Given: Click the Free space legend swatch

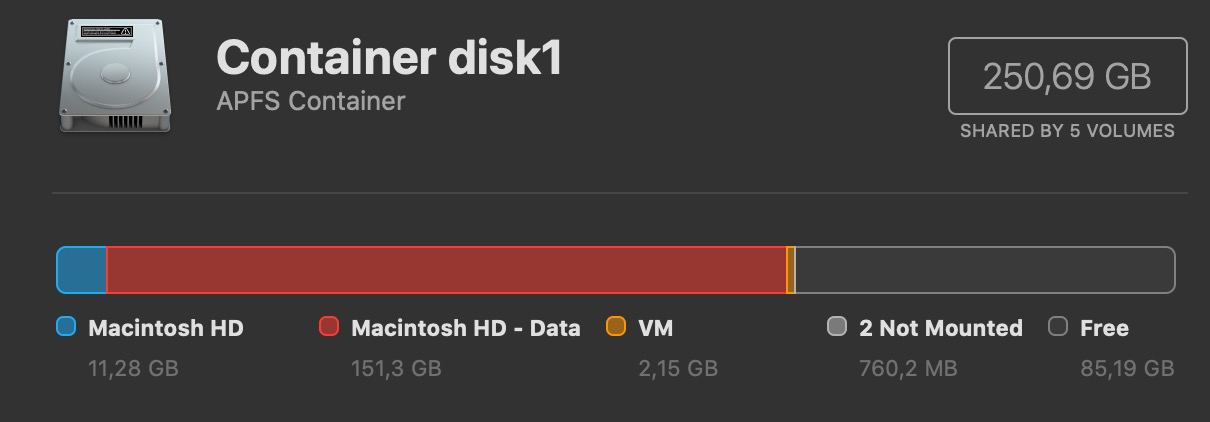Looking at the screenshot, I should click(x=1058, y=327).
